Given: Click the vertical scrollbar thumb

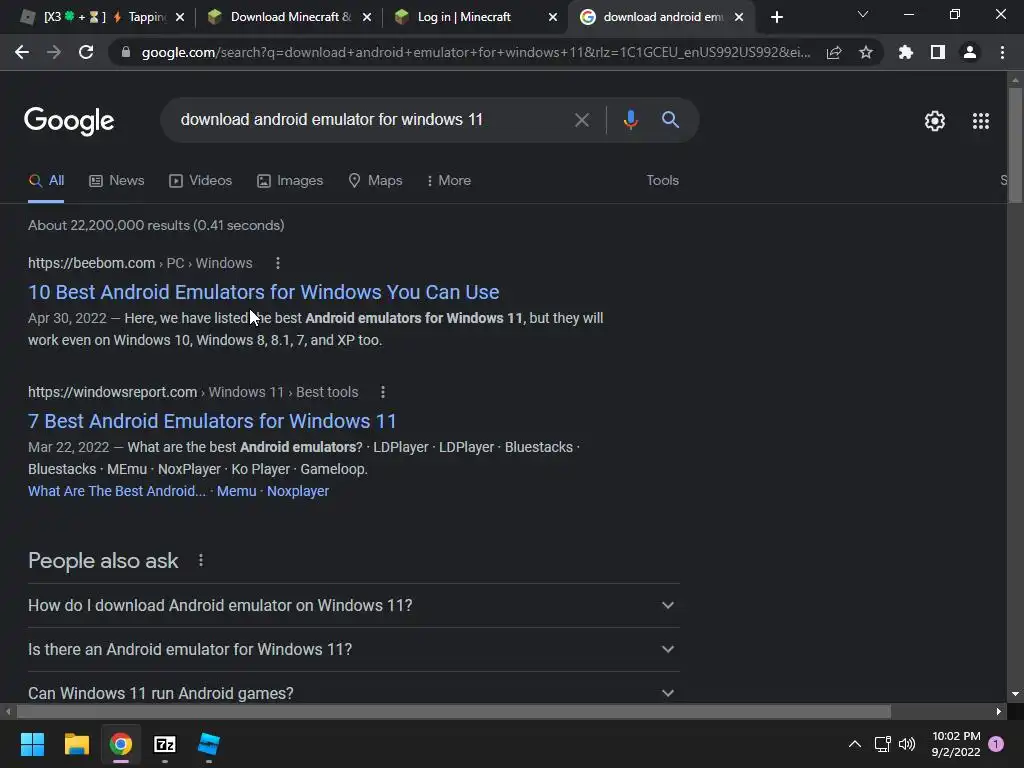Looking at the screenshot, I should point(1015,145).
